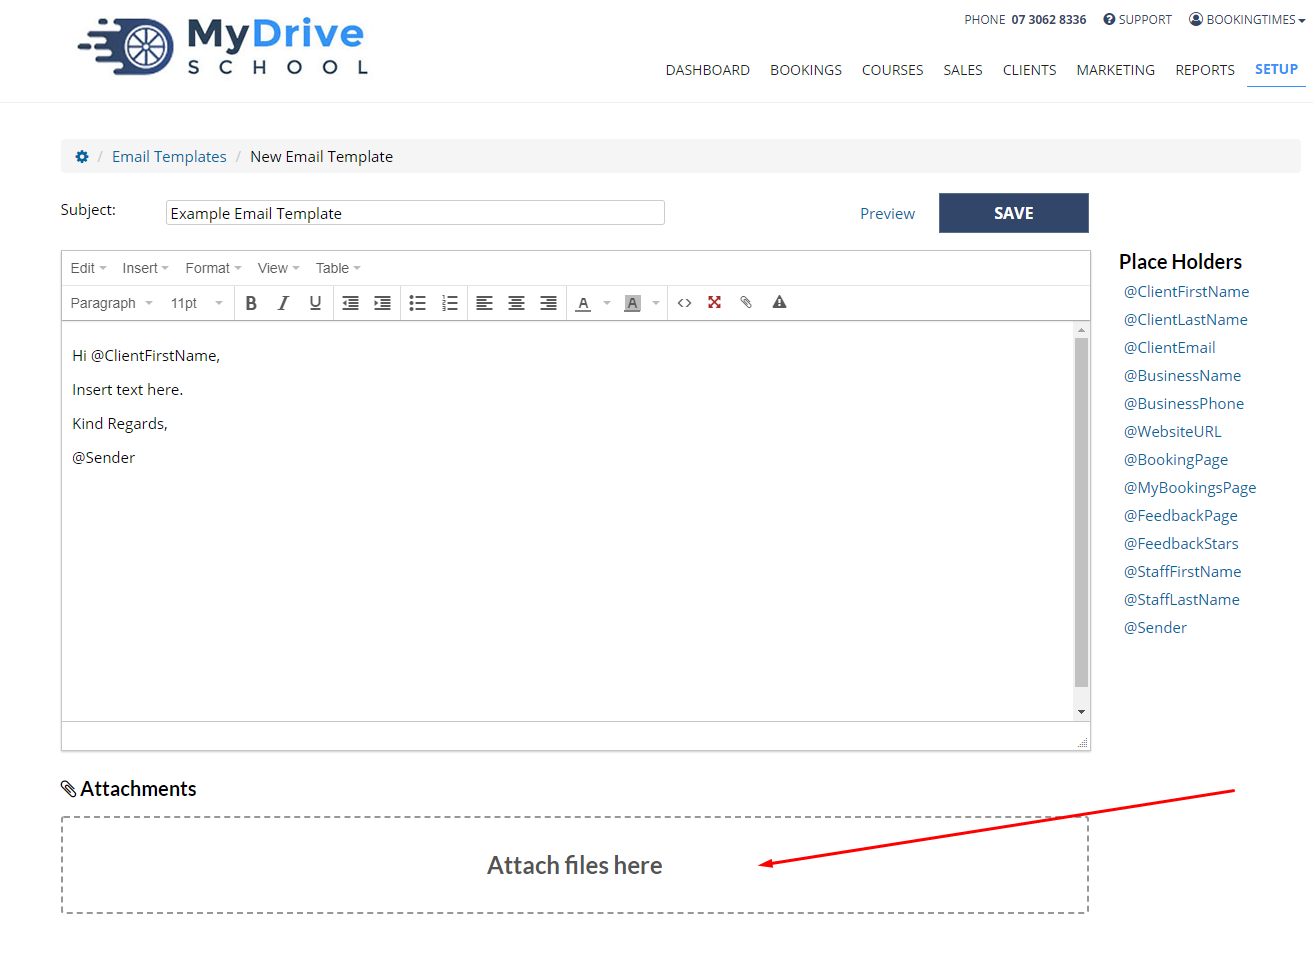
Task: Apply background highlight color
Action: pyautogui.click(x=632, y=303)
